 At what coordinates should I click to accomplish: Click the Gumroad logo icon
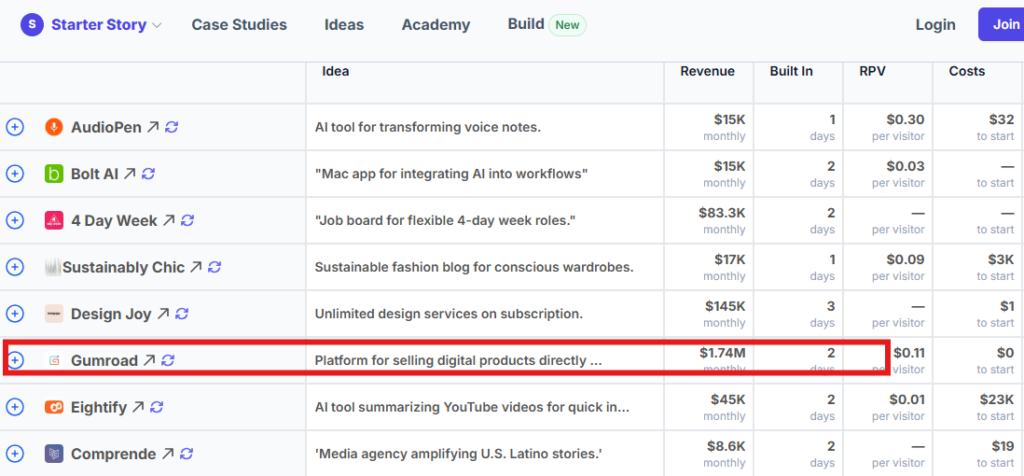click(54, 360)
